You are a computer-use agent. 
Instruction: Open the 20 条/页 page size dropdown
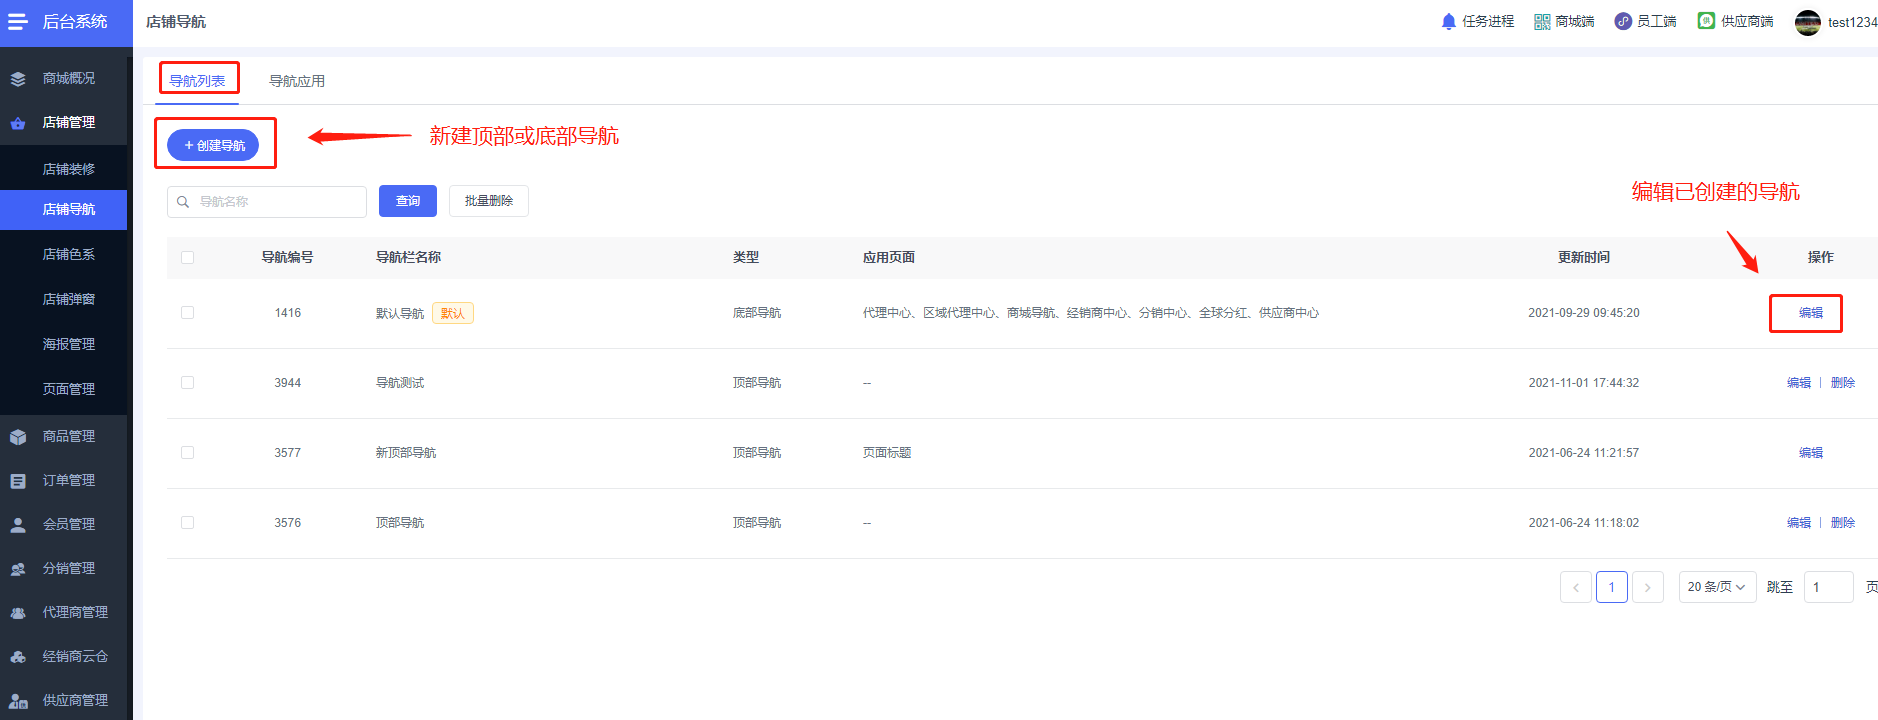(1716, 587)
